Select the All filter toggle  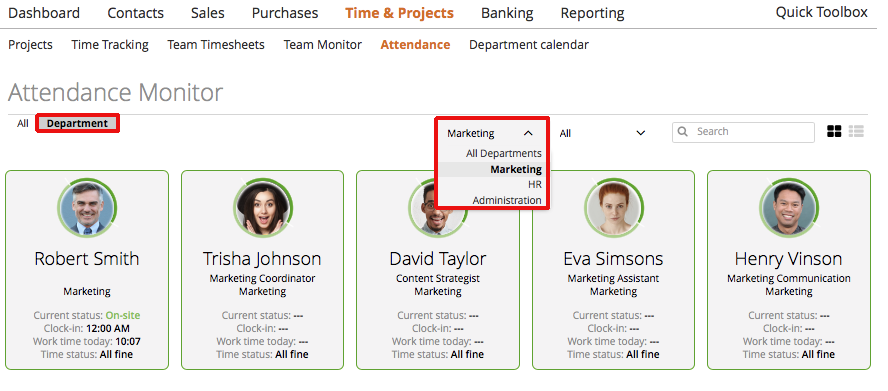(23, 123)
